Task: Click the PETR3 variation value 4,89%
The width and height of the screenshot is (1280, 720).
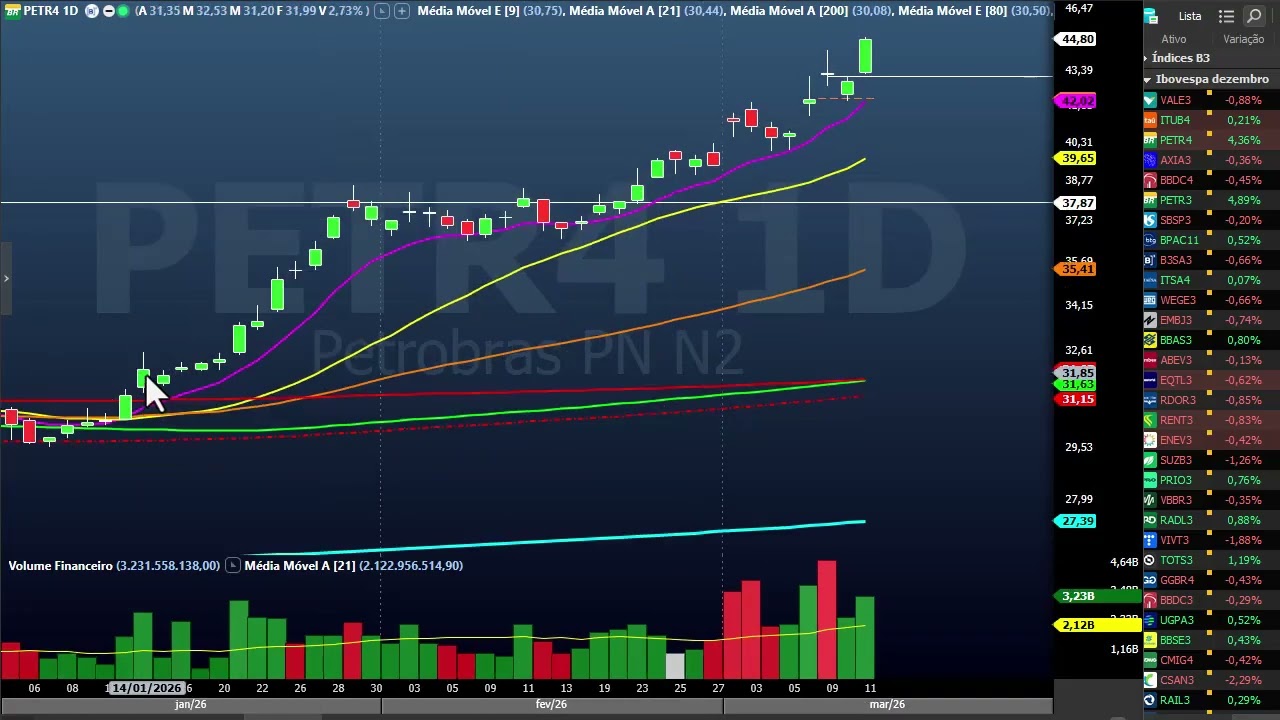Action: 1243,200
